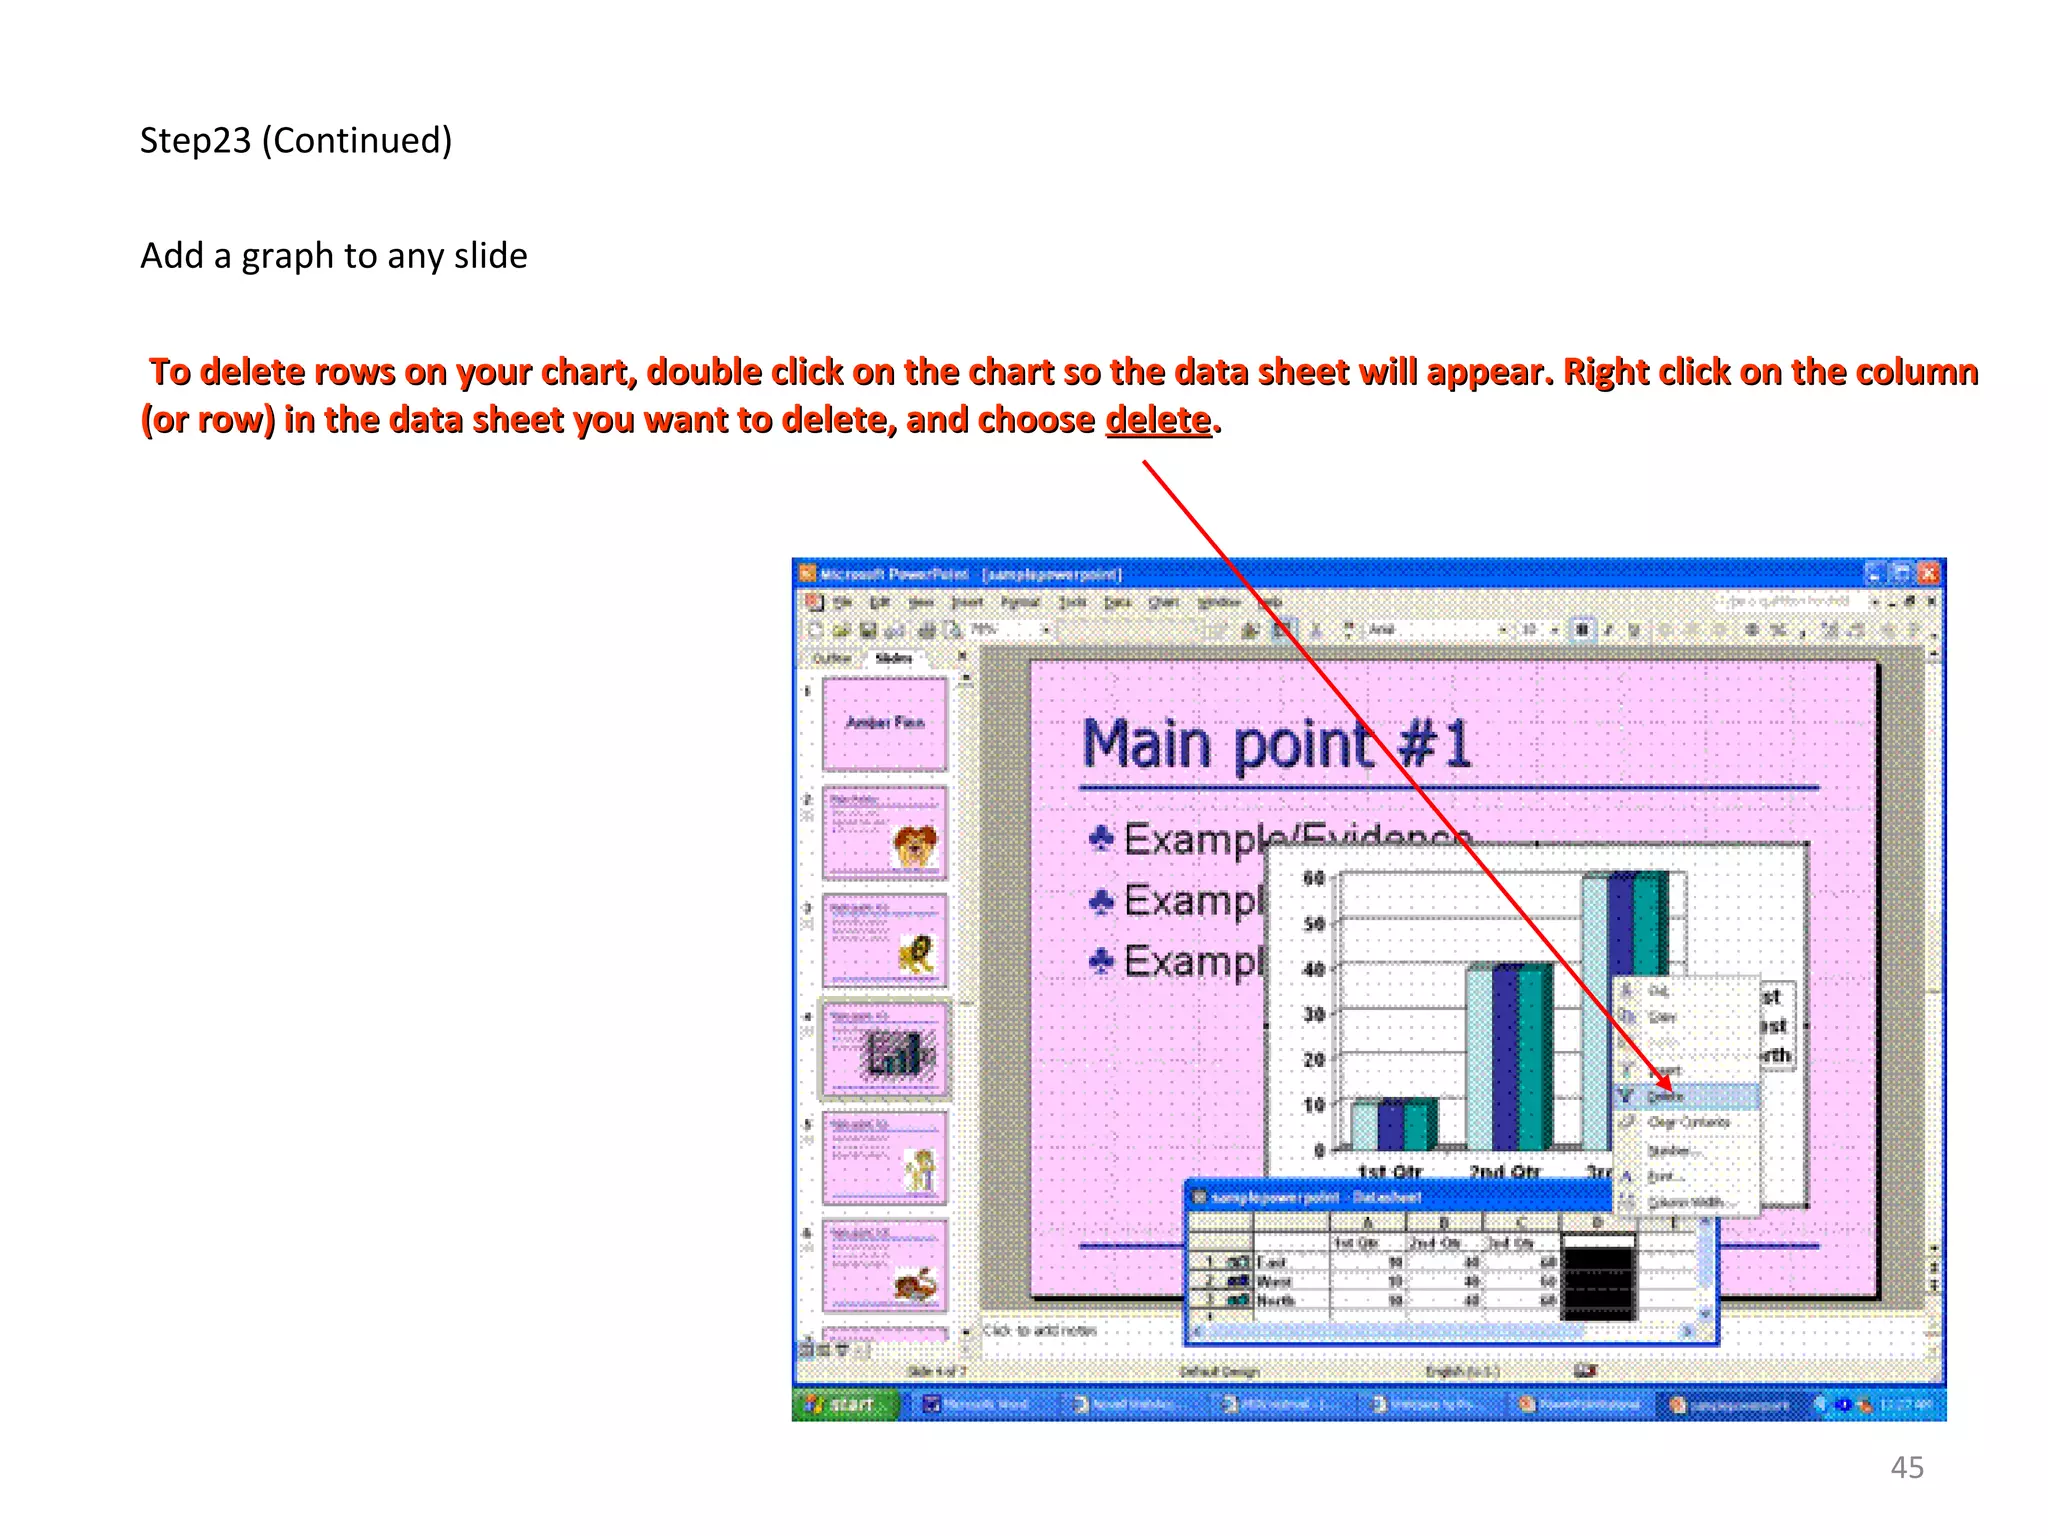Viewport: 2048px width, 1536px height.
Task: Click the Slide Sorter View icon
Action: point(824,1349)
